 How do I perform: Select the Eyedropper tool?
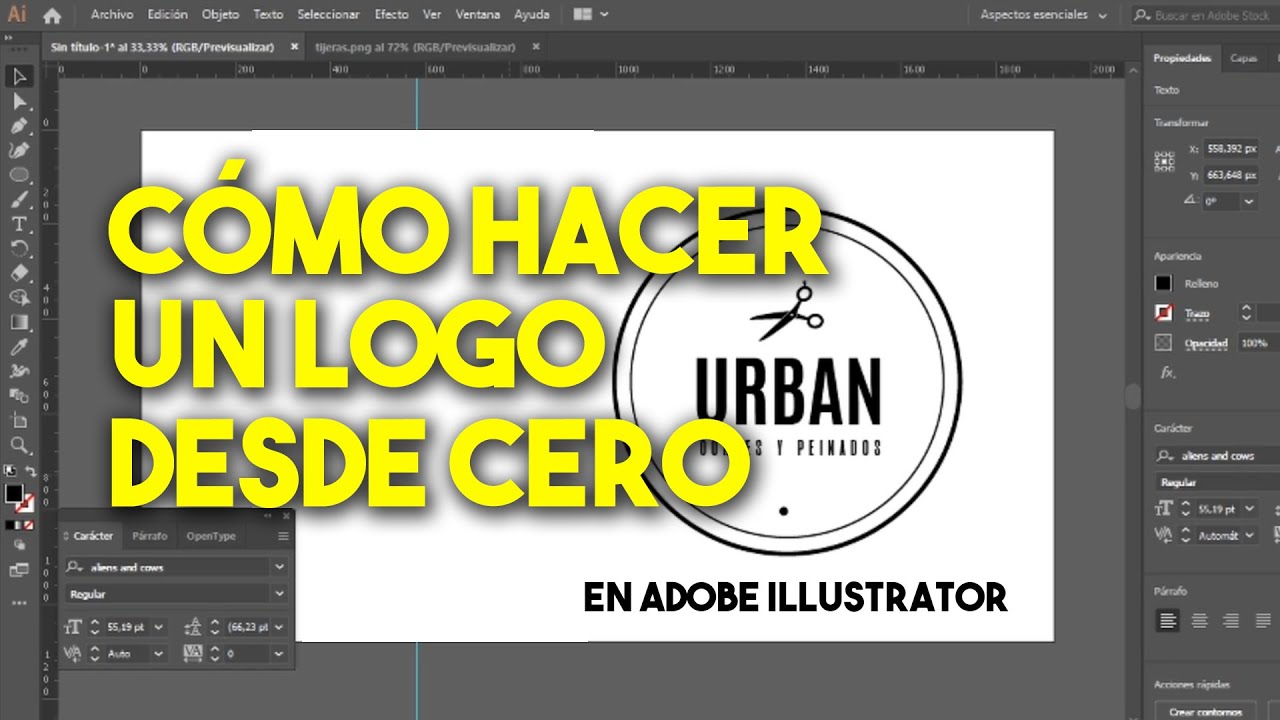pyautogui.click(x=19, y=346)
